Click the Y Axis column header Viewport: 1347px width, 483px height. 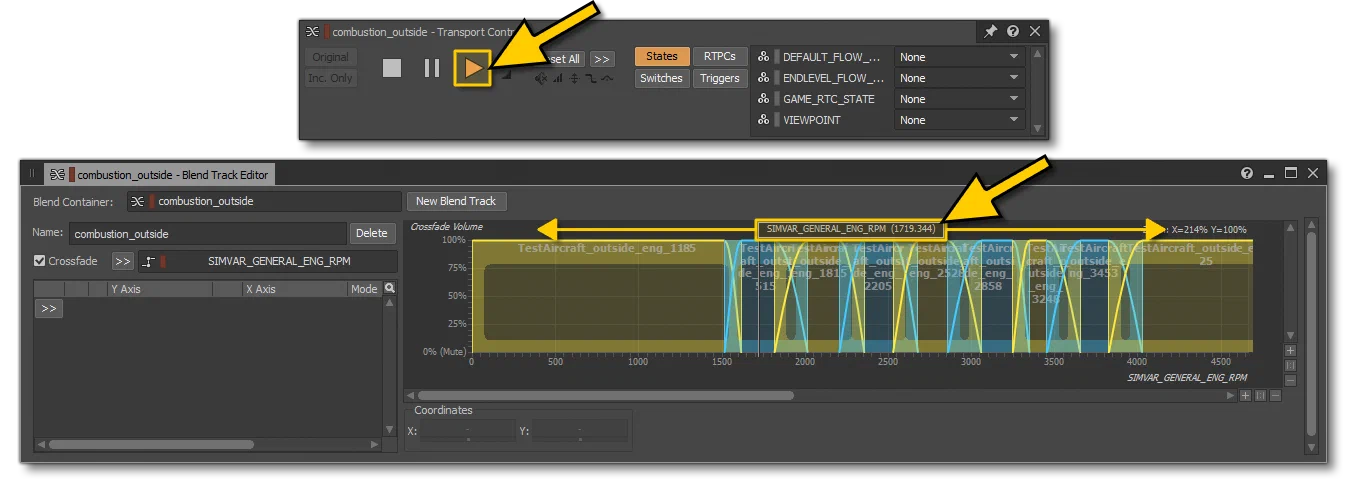[x=160, y=289]
